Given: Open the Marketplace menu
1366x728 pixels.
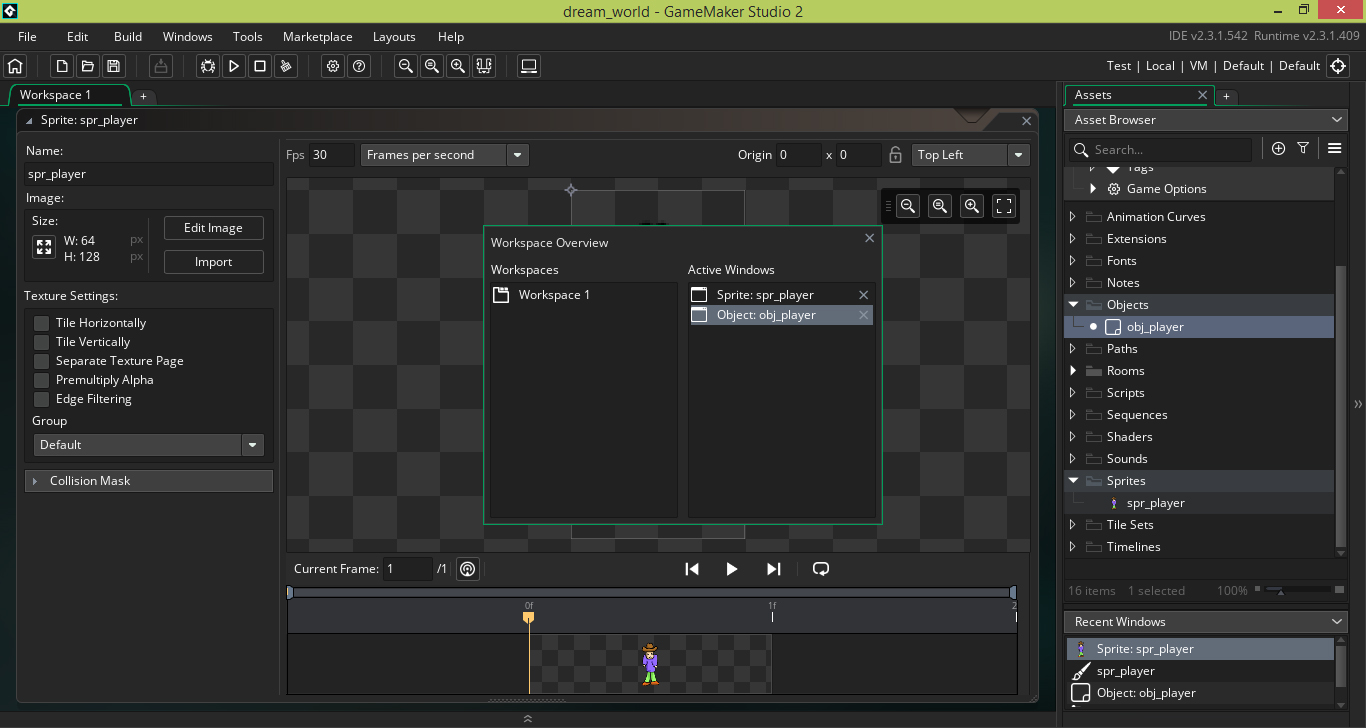Looking at the screenshot, I should pos(317,37).
